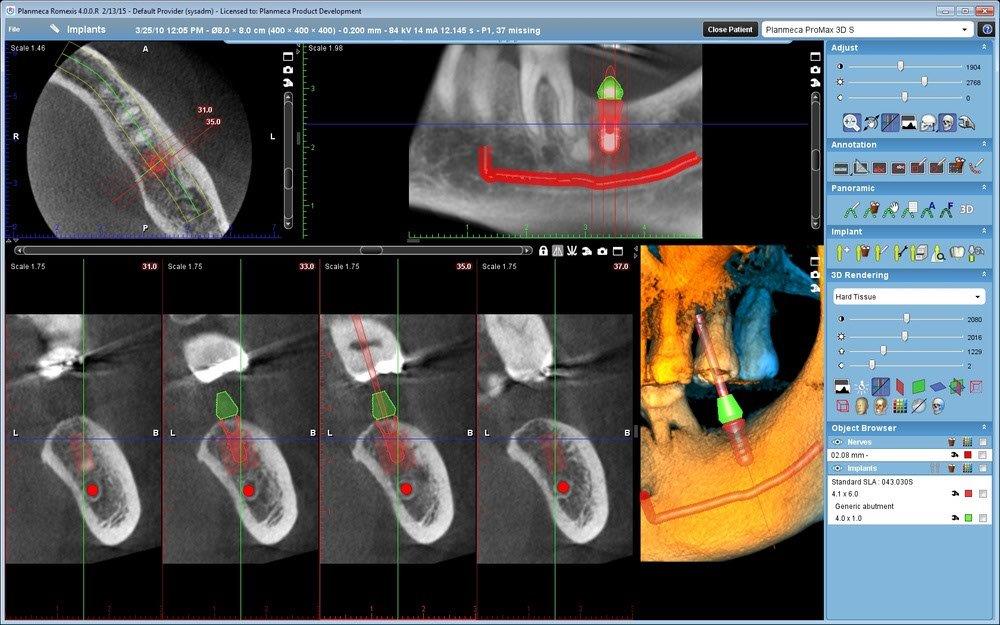The width and height of the screenshot is (1000, 625).
Task: Click the red sagittal clipping plane icon
Action: (x=900, y=386)
